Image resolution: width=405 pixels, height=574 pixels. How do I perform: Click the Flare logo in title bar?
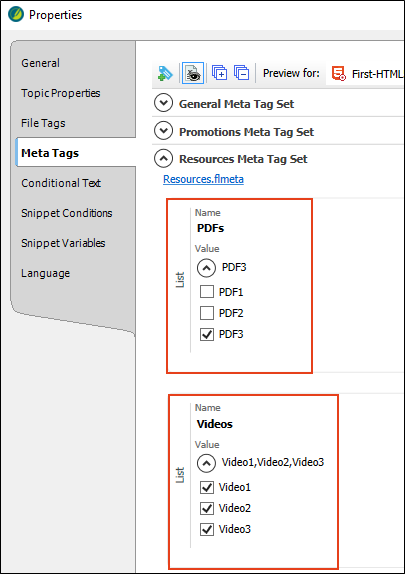coord(16,15)
